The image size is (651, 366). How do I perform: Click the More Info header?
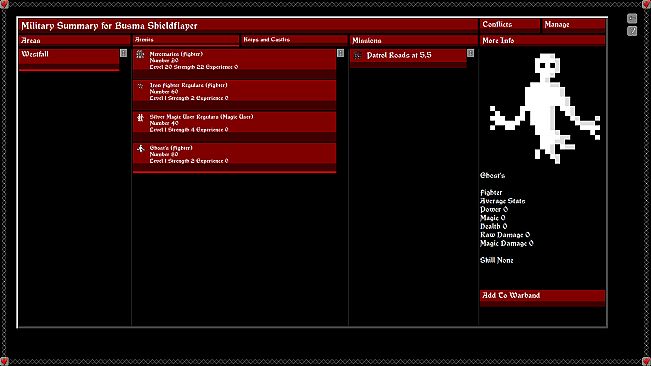[543, 41]
